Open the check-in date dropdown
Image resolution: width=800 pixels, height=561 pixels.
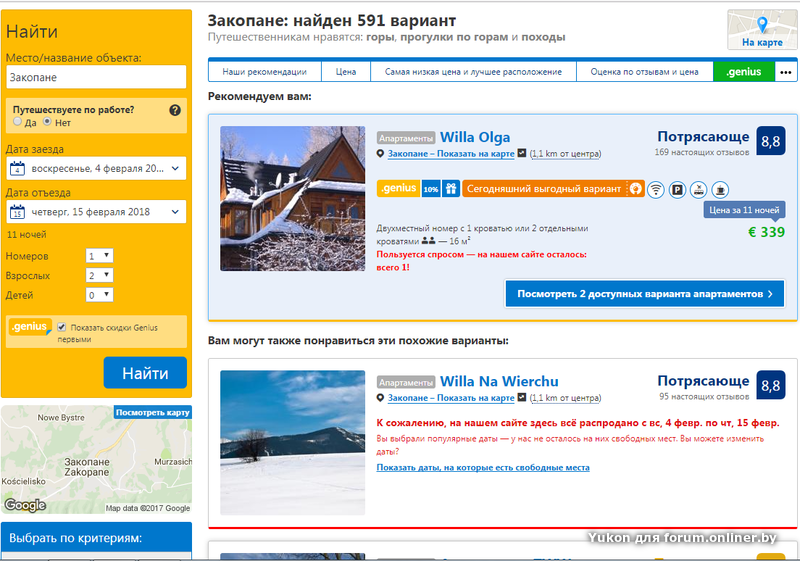96,168
